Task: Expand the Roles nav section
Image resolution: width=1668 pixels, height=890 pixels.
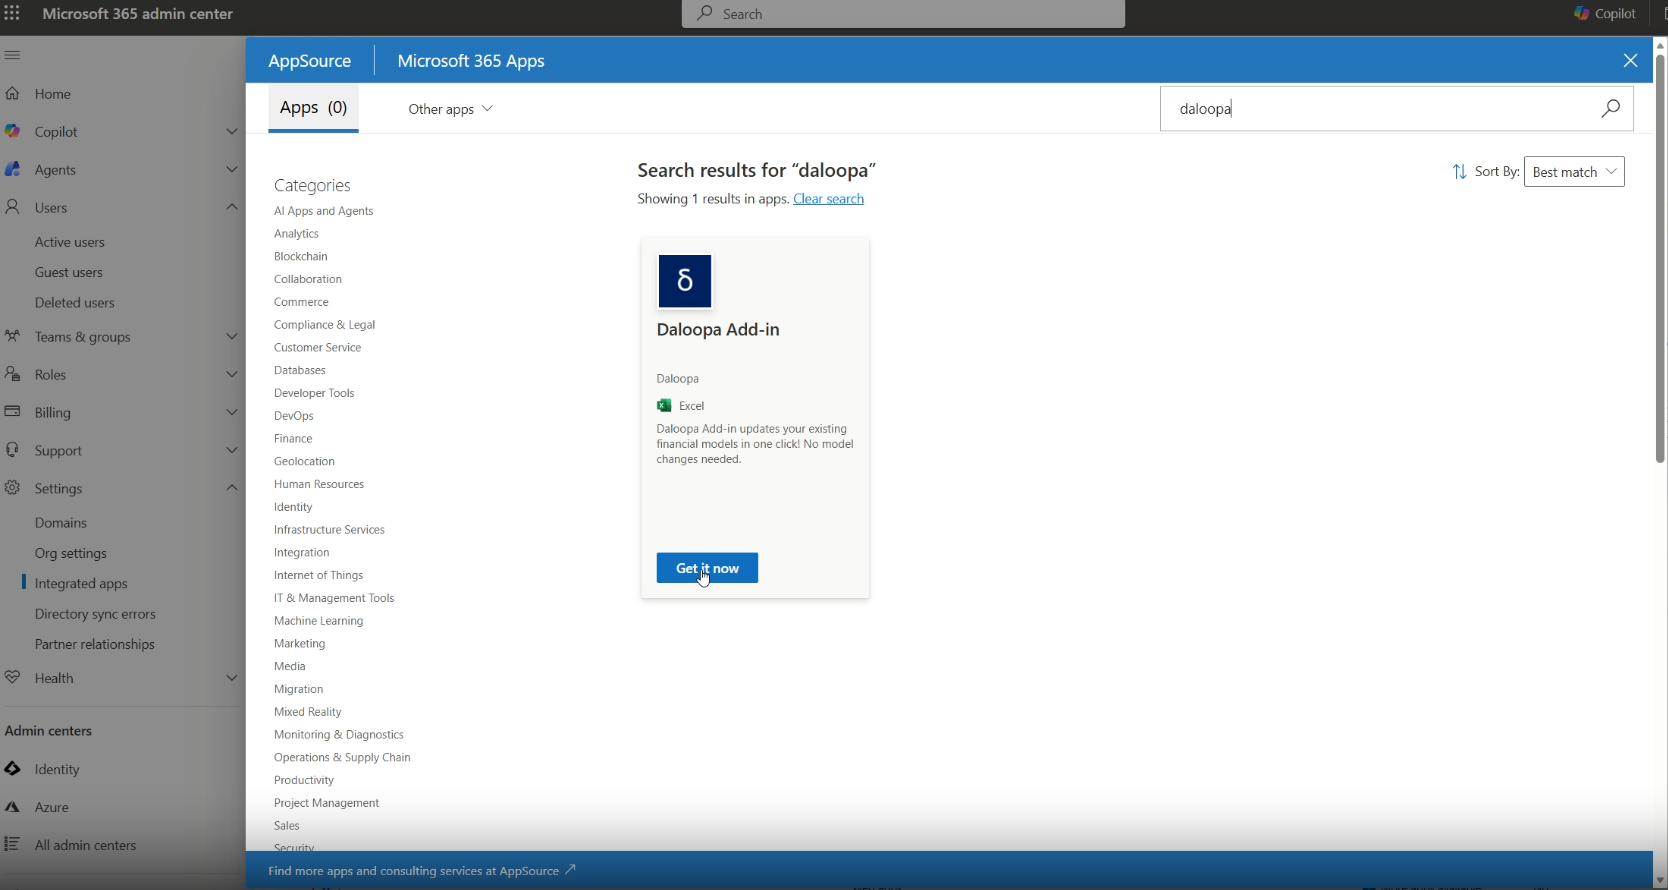Action: click(x=232, y=374)
